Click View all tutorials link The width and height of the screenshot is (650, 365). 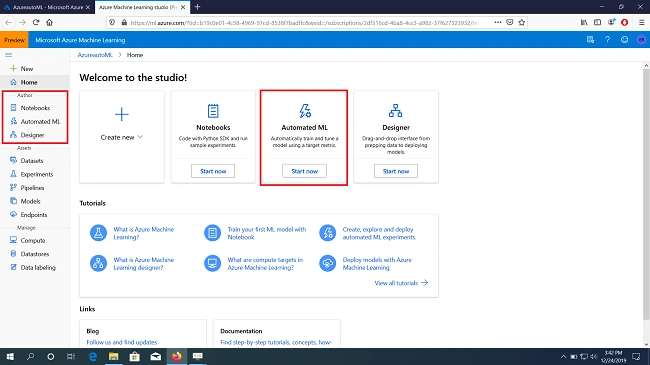click(401, 283)
